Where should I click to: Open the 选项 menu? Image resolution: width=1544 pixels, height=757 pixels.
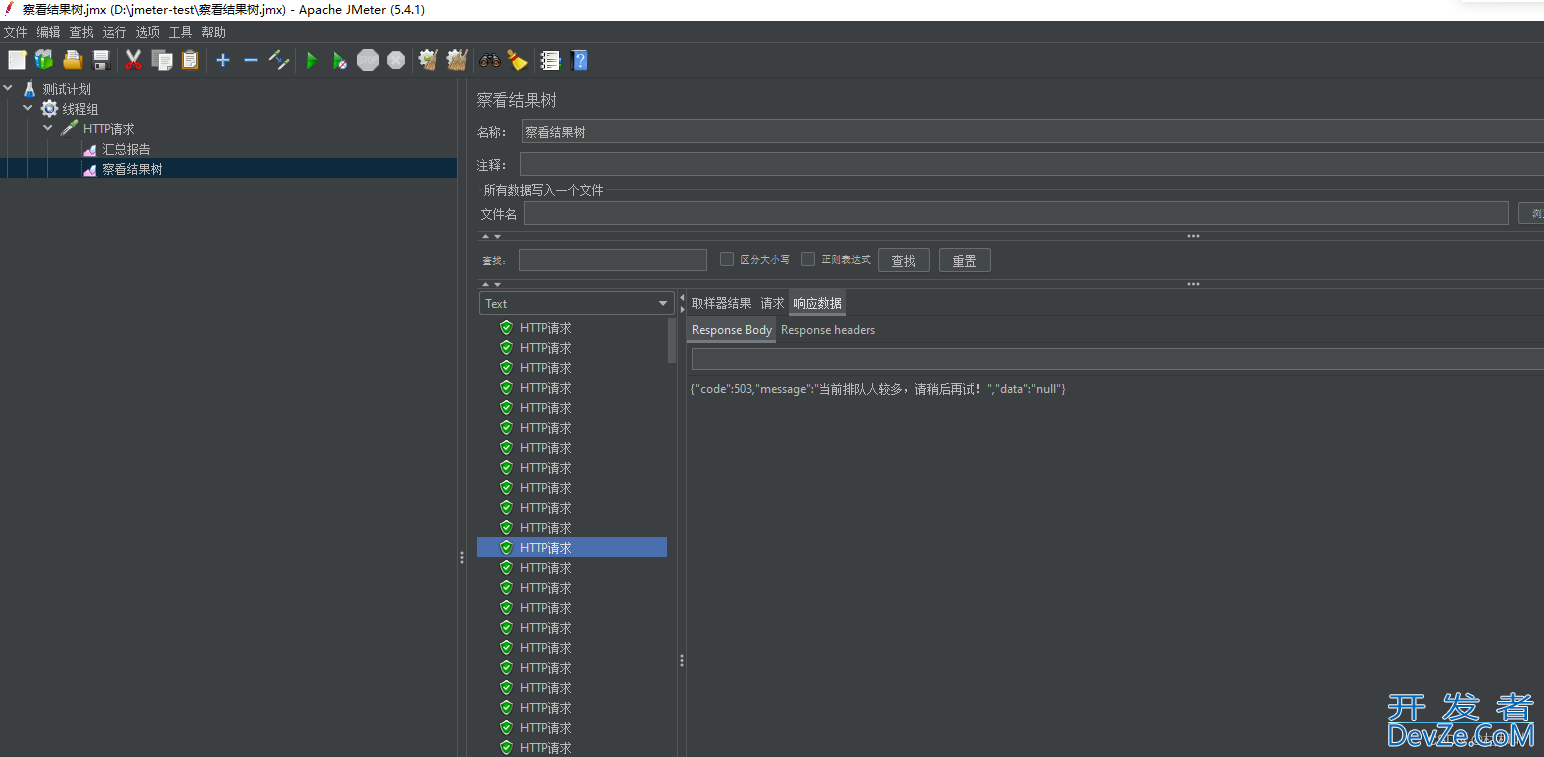147,32
